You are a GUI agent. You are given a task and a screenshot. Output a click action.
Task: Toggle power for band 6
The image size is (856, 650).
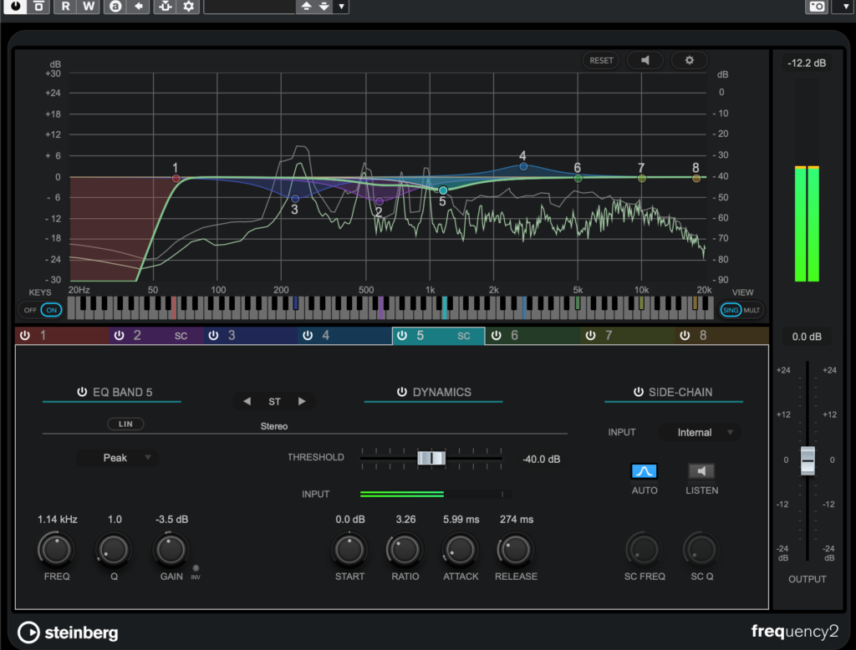(x=496, y=335)
